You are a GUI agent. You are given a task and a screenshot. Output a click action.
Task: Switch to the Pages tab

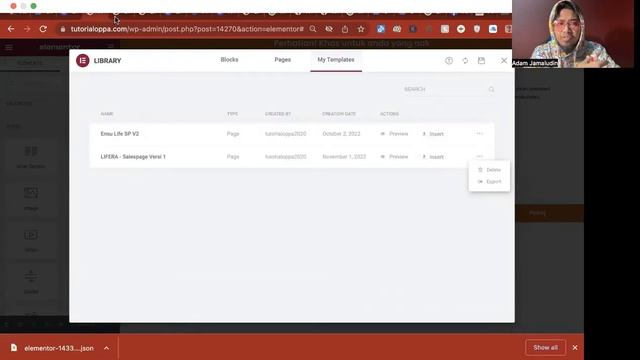(282, 60)
